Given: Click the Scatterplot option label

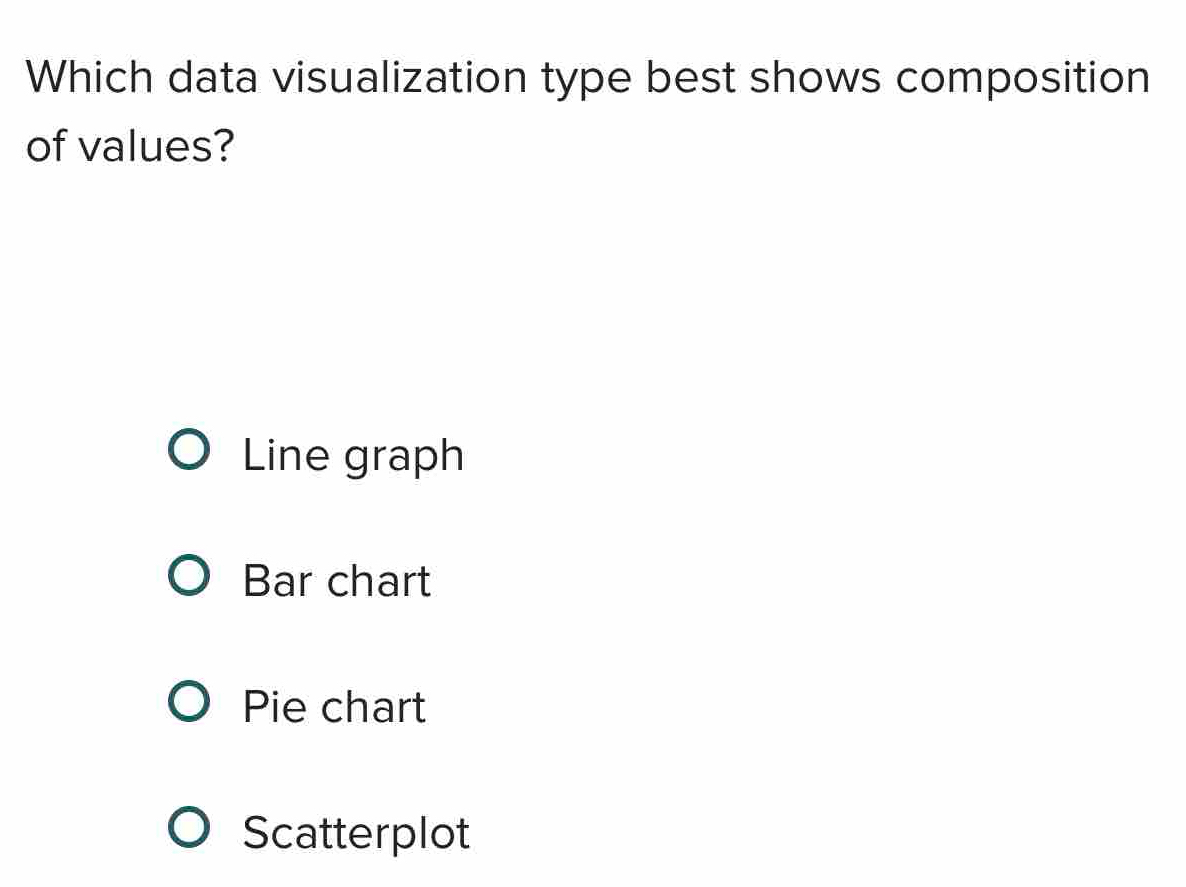Looking at the screenshot, I should [x=355, y=834].
